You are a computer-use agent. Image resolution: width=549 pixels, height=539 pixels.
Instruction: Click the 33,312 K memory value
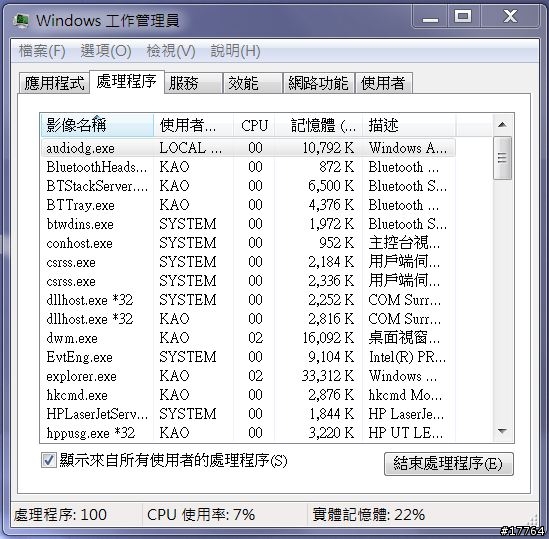pyautogui.click(x=328, y=376)
